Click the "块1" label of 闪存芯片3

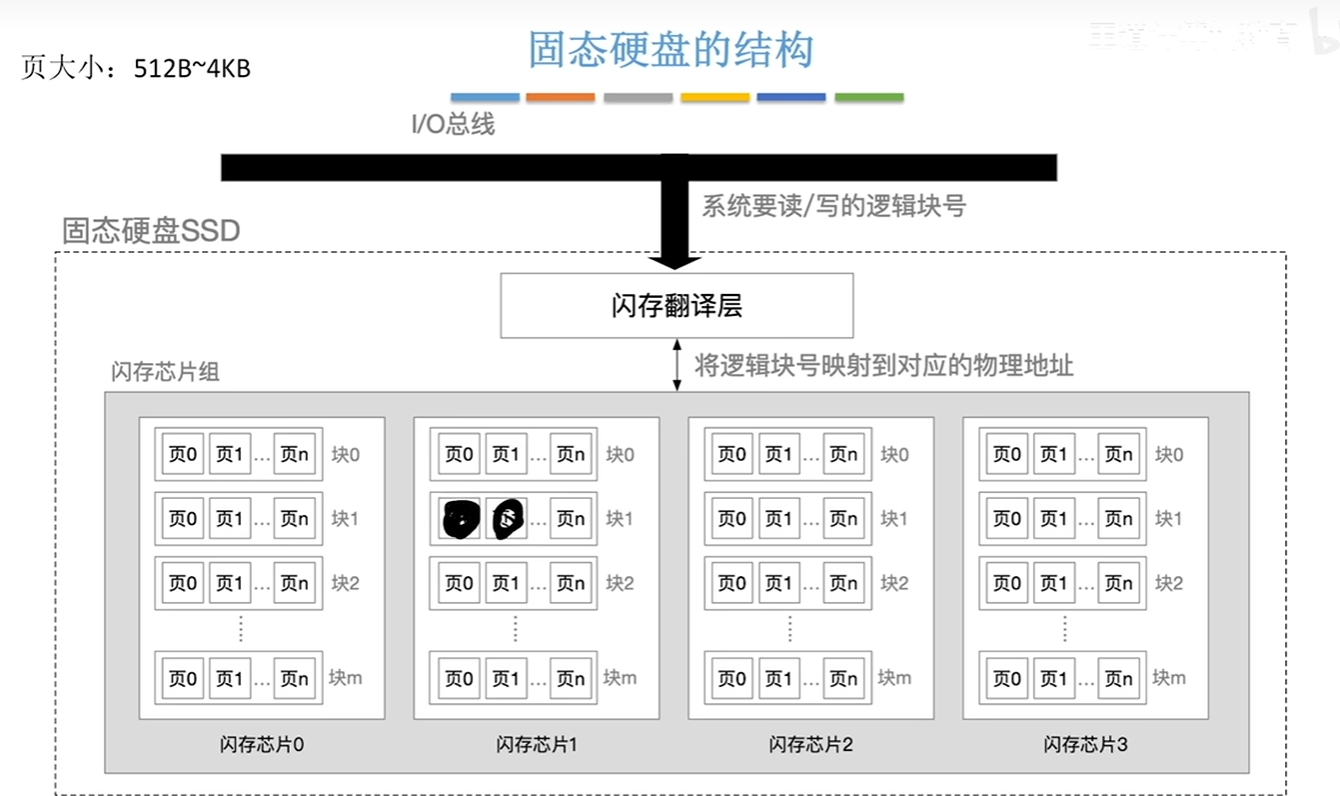[1170, 519]
